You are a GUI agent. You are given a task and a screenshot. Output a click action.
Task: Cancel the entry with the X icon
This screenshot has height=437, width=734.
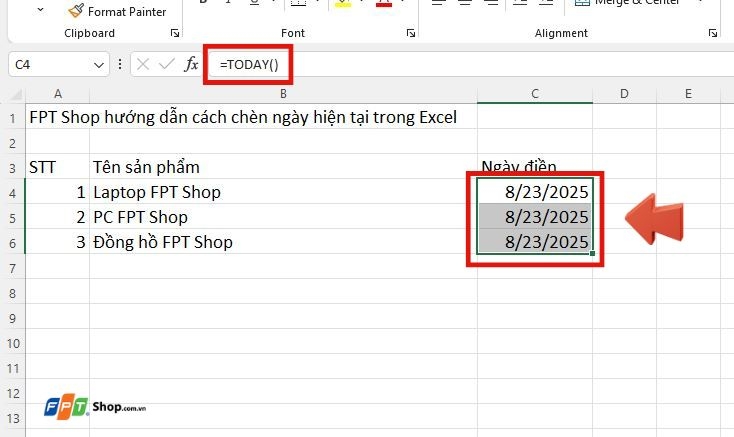(x=143, y=64)
